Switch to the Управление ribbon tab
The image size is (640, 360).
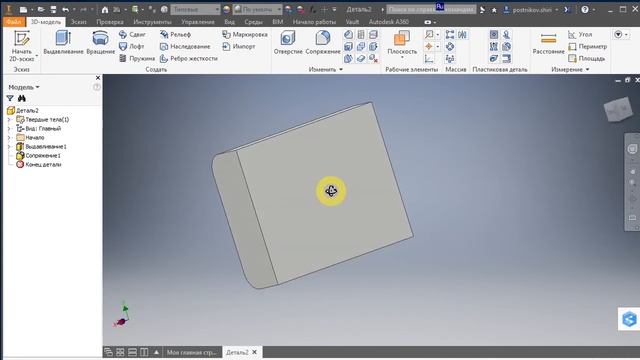[198, 22]
